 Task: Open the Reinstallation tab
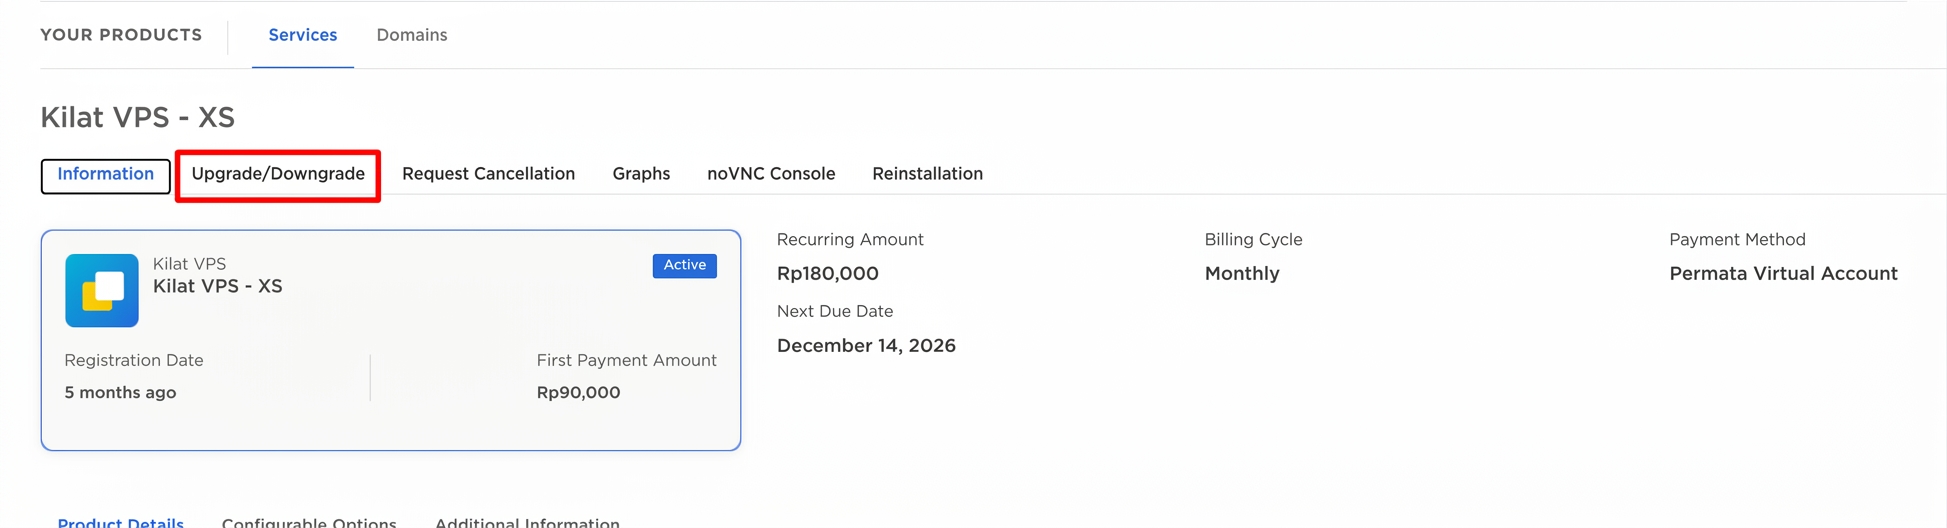click(927, 174)
